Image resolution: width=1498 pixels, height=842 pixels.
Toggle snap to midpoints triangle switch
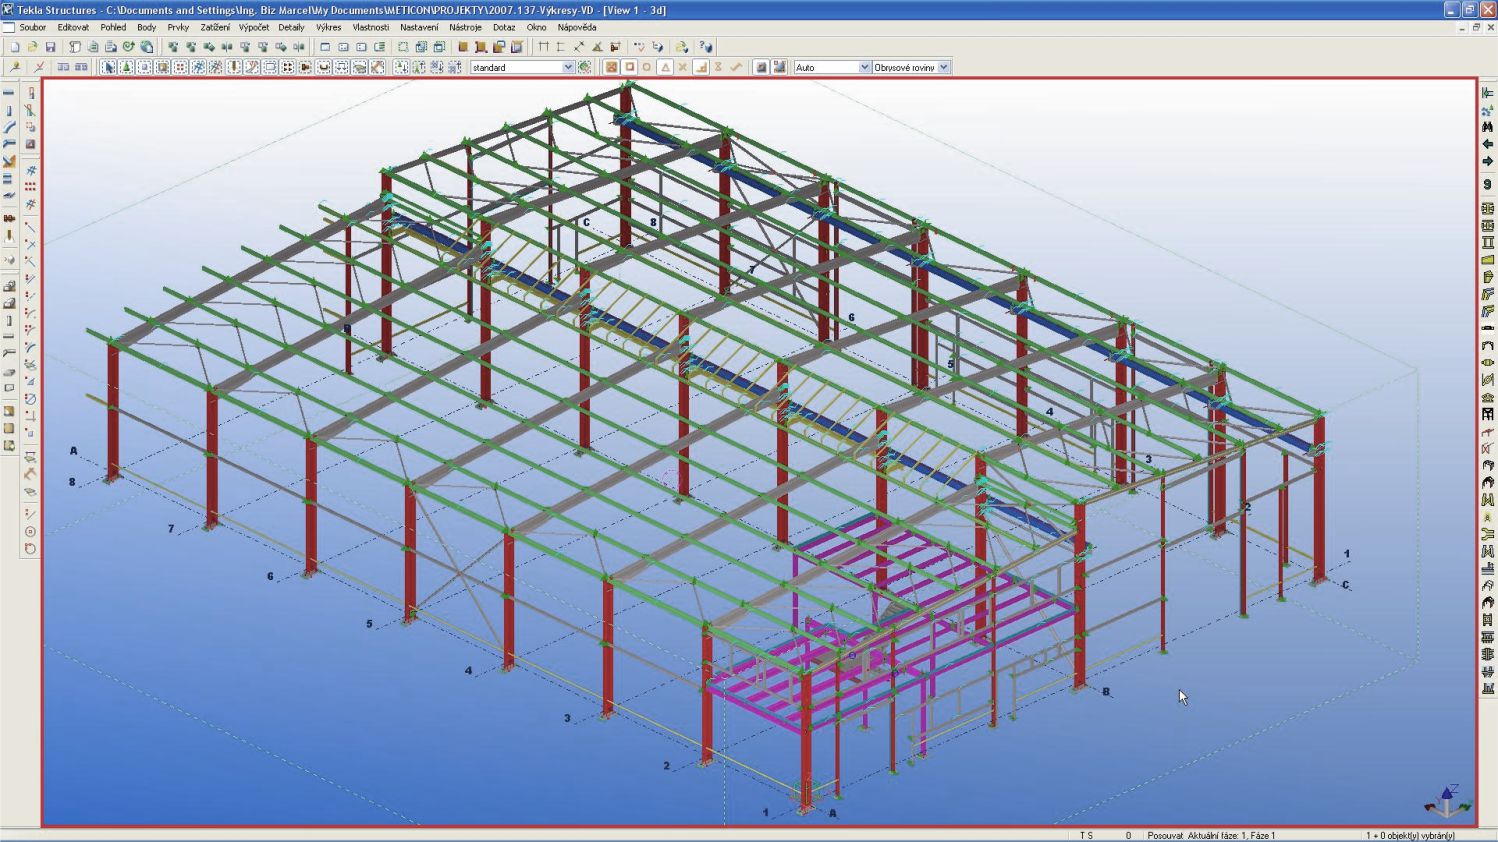(665, 67)
